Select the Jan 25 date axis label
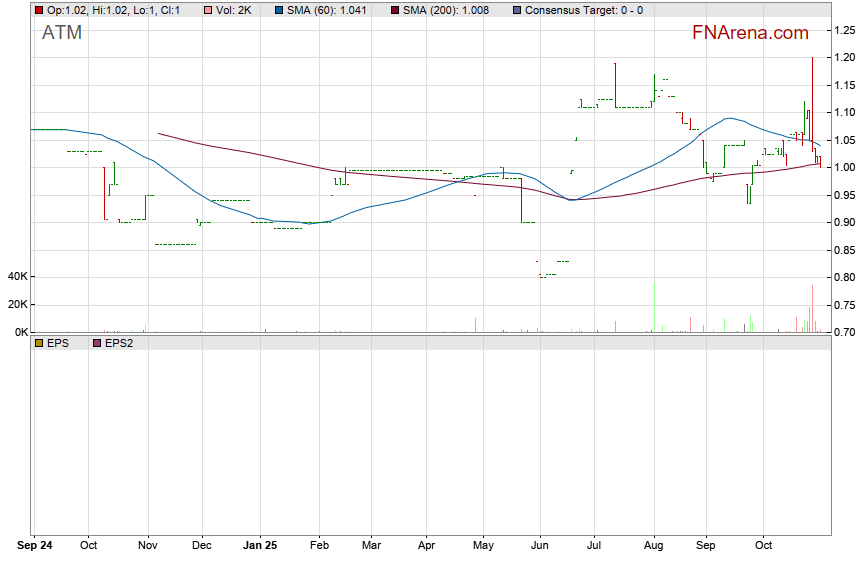The width and height of the screenshot is (859, 566). coord(260,547)
